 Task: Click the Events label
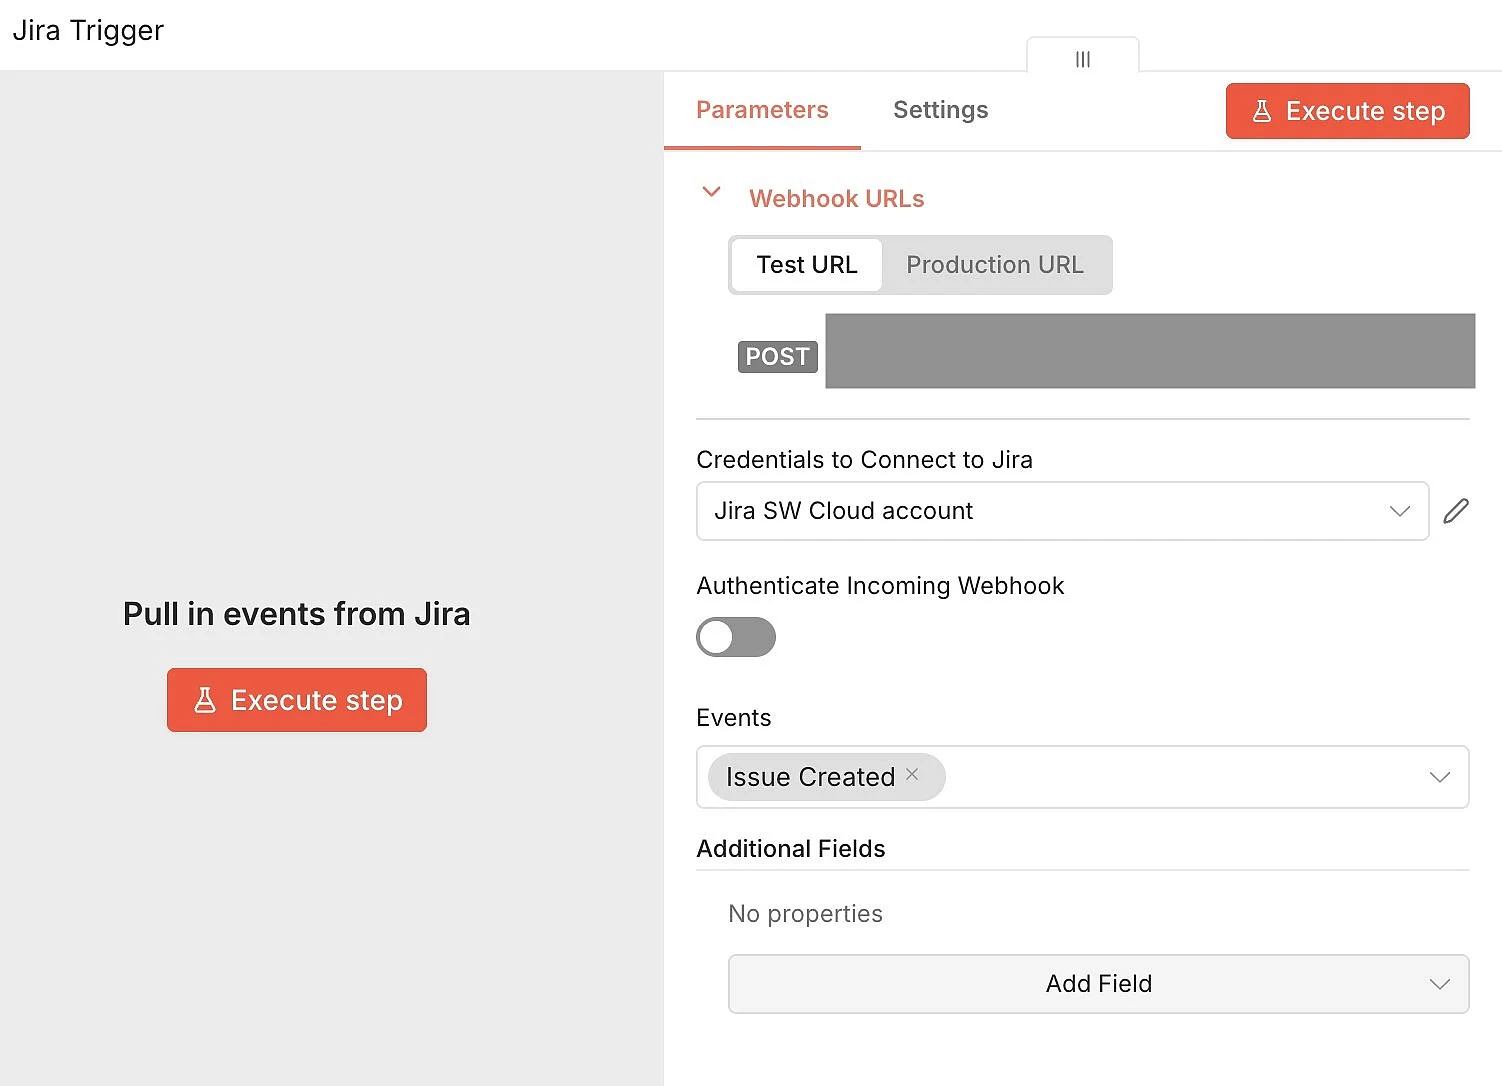pyautogui.click(x=734, y=718)
